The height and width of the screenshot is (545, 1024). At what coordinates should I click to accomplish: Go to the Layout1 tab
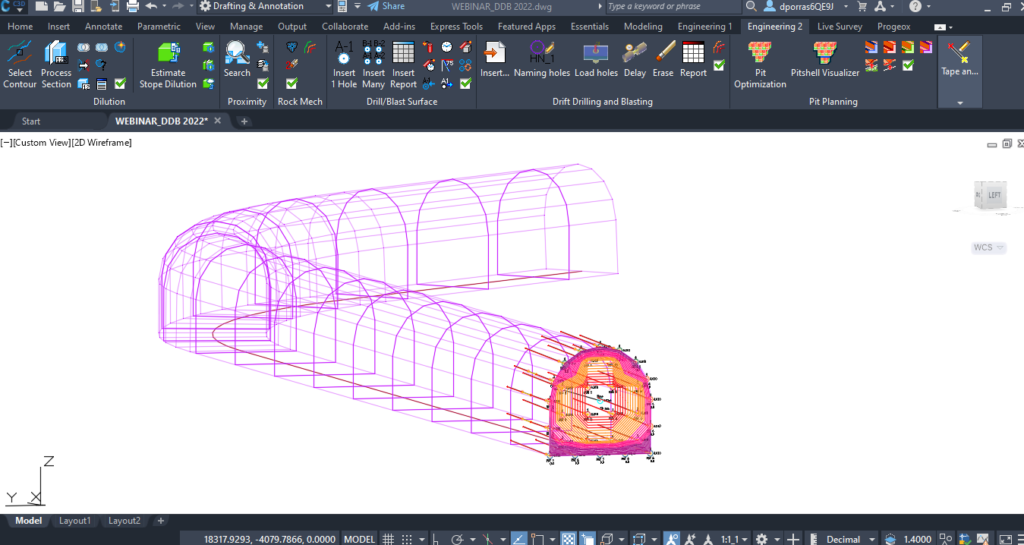click(74, 521)
